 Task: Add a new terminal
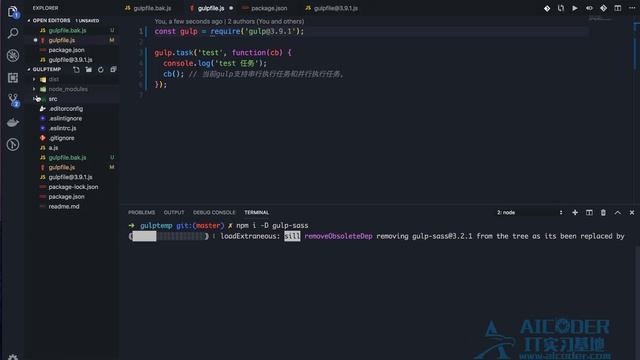pyautogui.click(x=575, y=213)
